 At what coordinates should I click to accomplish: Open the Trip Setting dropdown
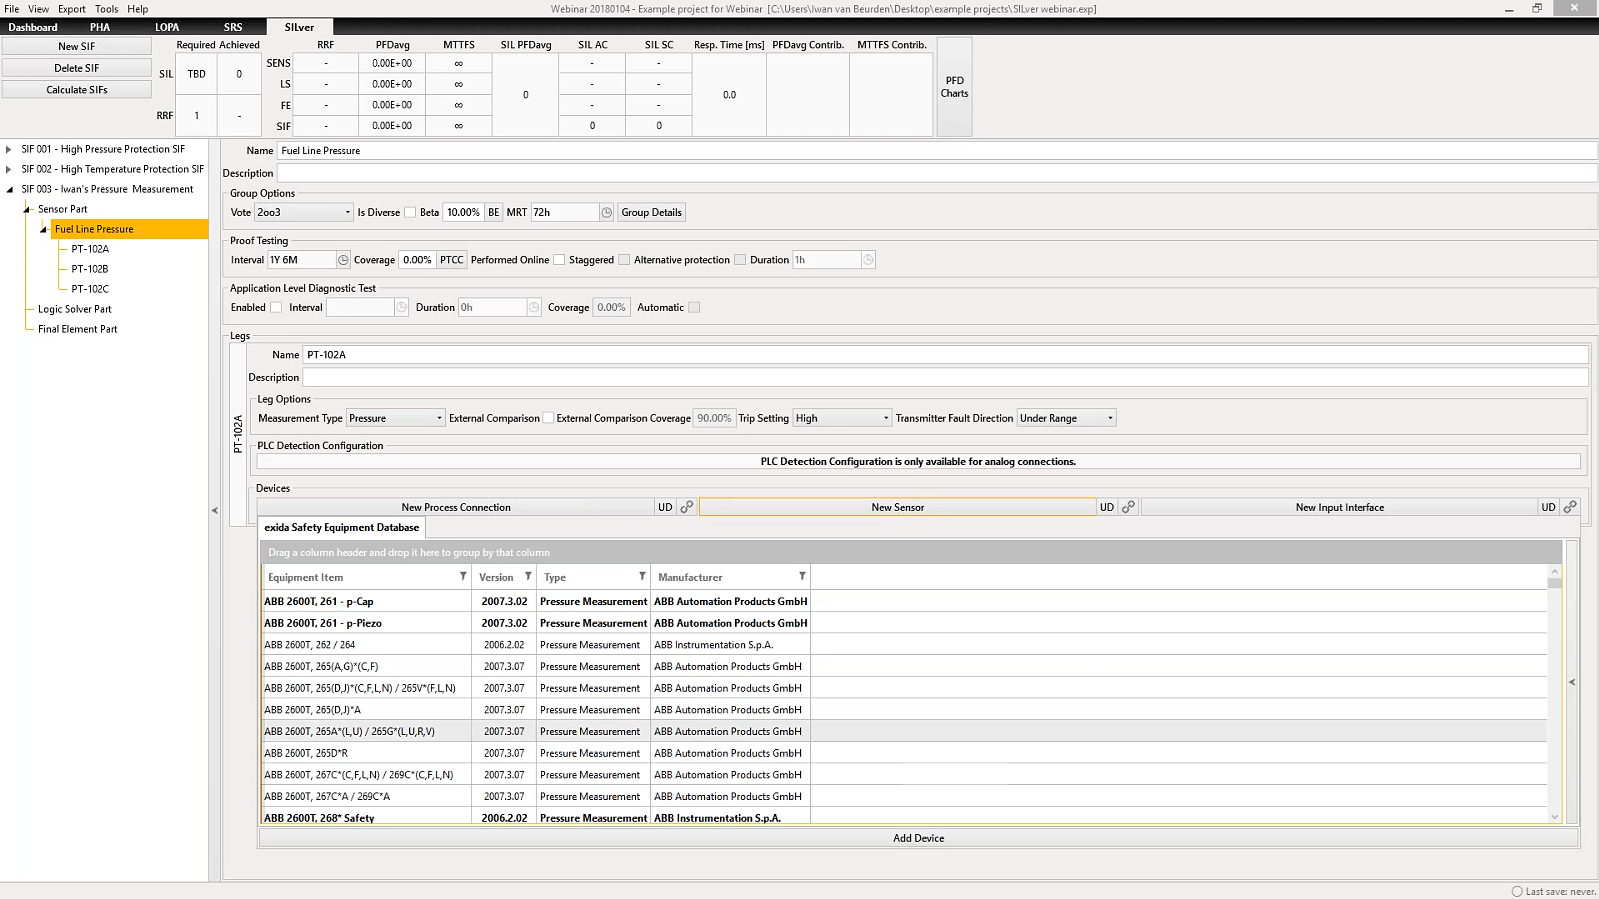pos(842,418)
